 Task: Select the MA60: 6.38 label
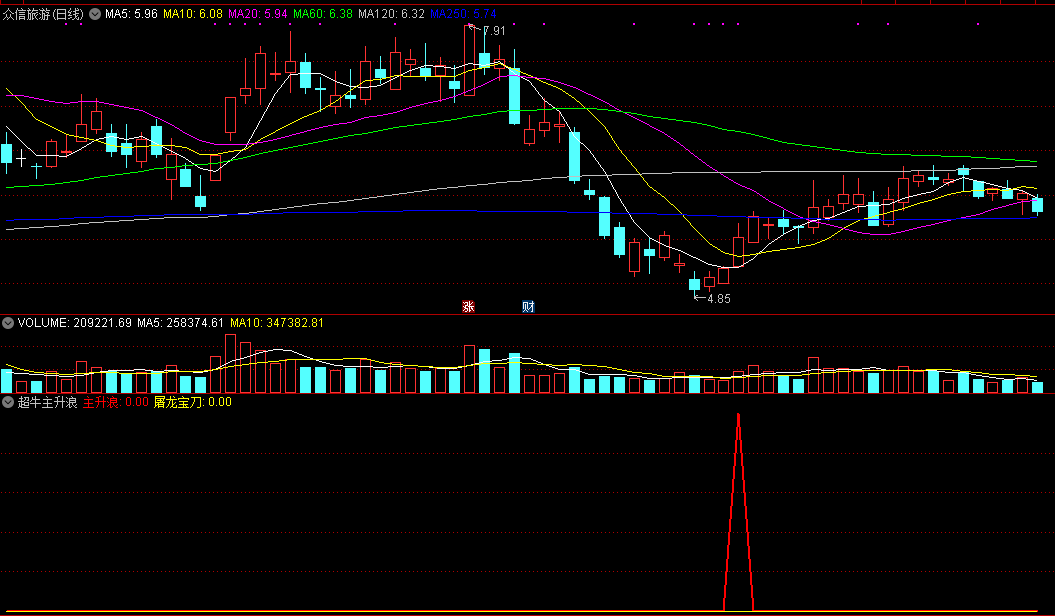[323, 14]
